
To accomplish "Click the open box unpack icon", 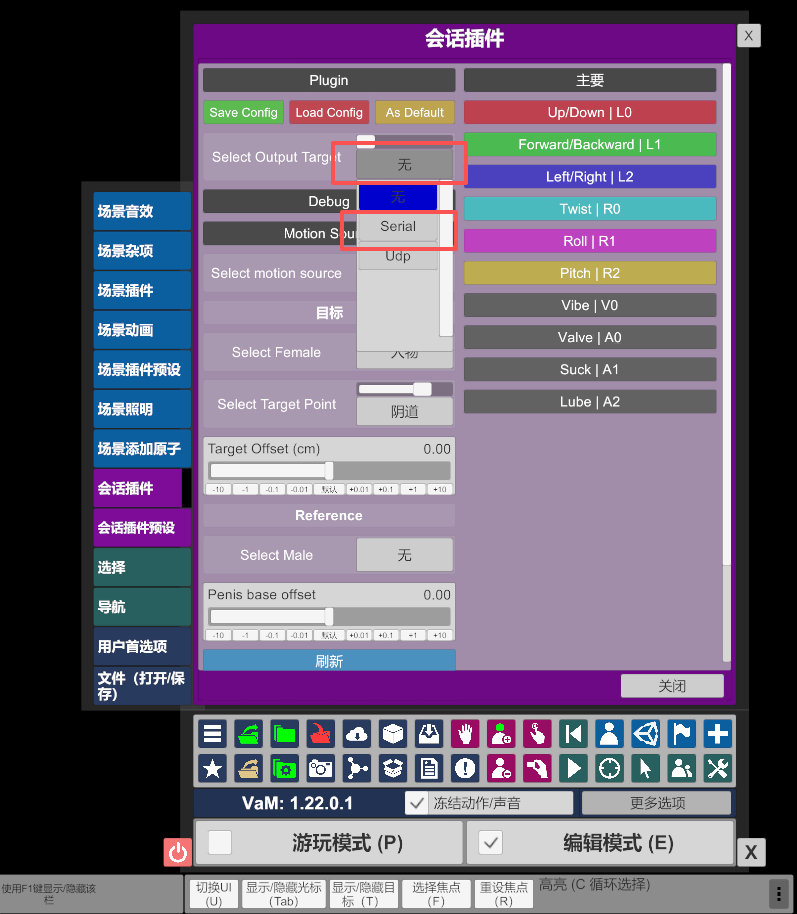I will pyautogui.click(x=393, y=768).
